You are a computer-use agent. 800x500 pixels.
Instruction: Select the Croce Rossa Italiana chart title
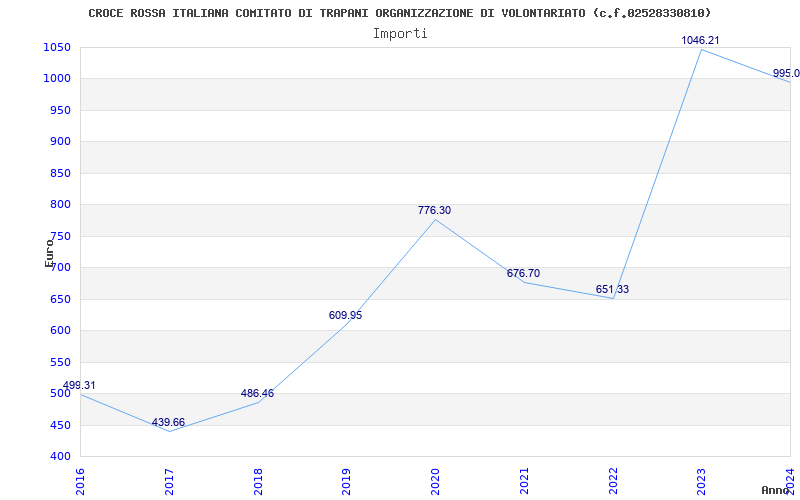[400, 13]
